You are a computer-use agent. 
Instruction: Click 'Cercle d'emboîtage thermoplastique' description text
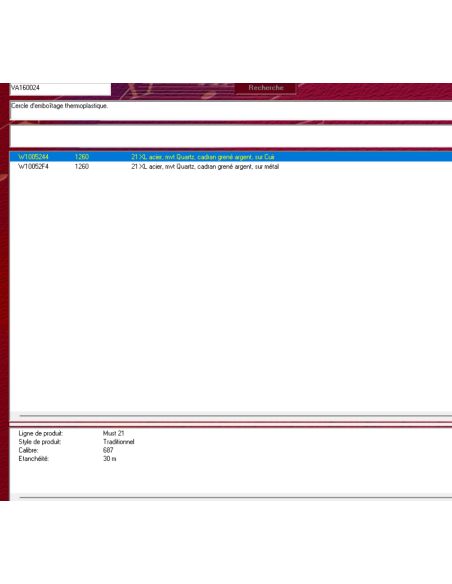tap(59, 106)
